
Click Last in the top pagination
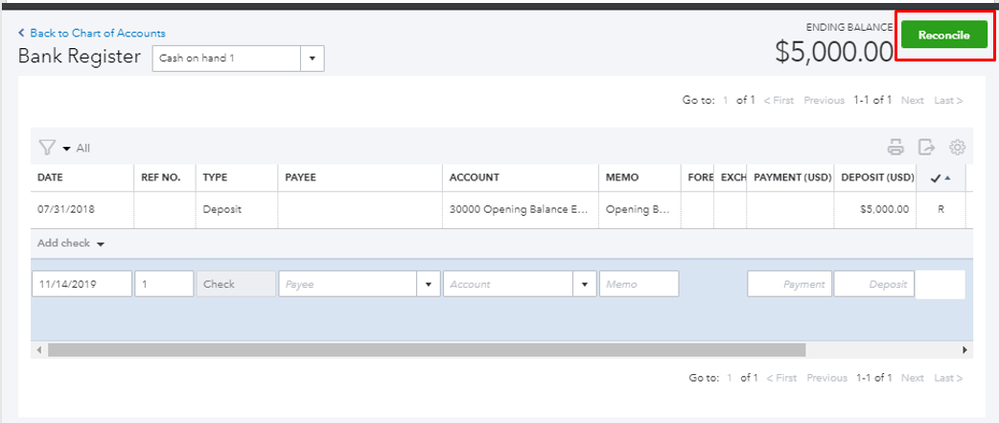[x=948, y=100]
